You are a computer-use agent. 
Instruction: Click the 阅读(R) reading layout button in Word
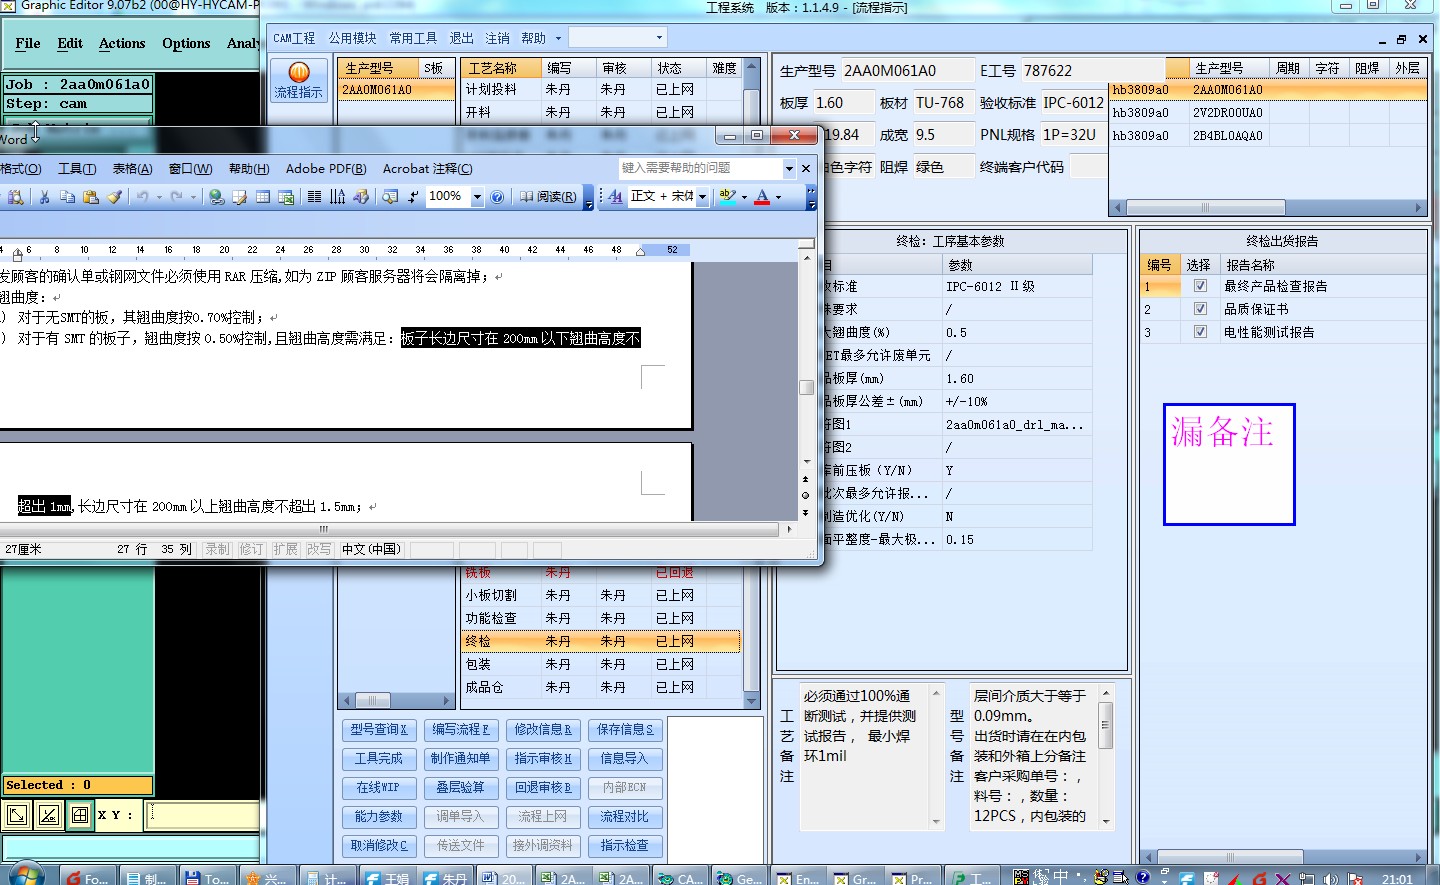(548, 197)
